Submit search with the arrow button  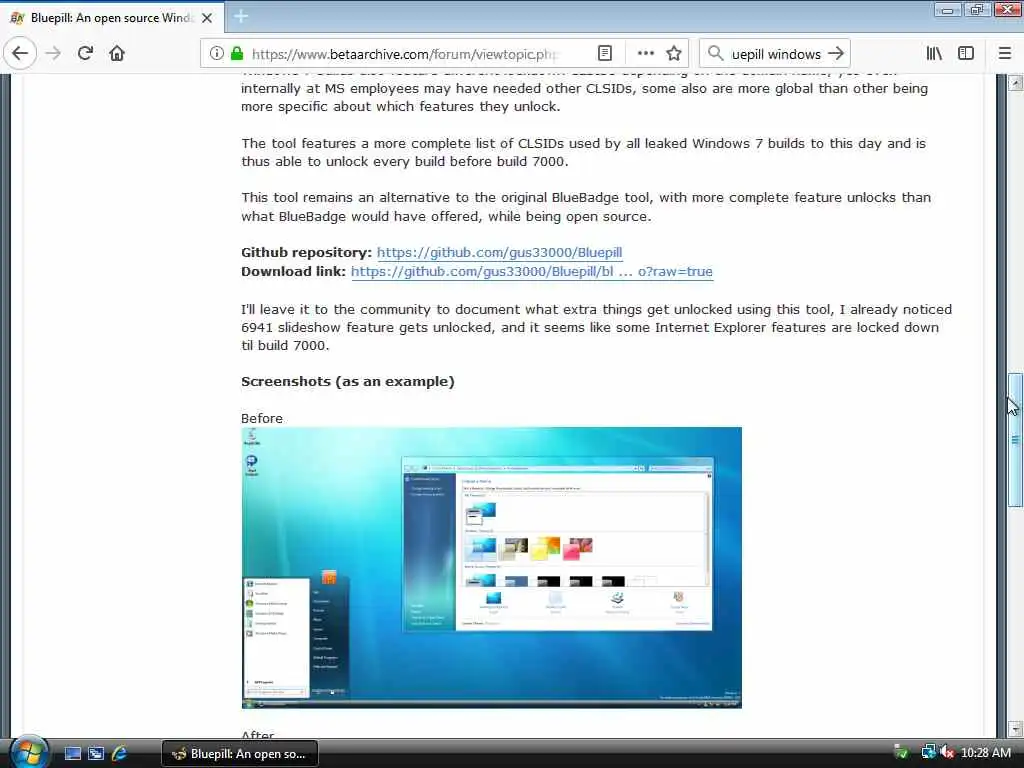click(835, 54)
